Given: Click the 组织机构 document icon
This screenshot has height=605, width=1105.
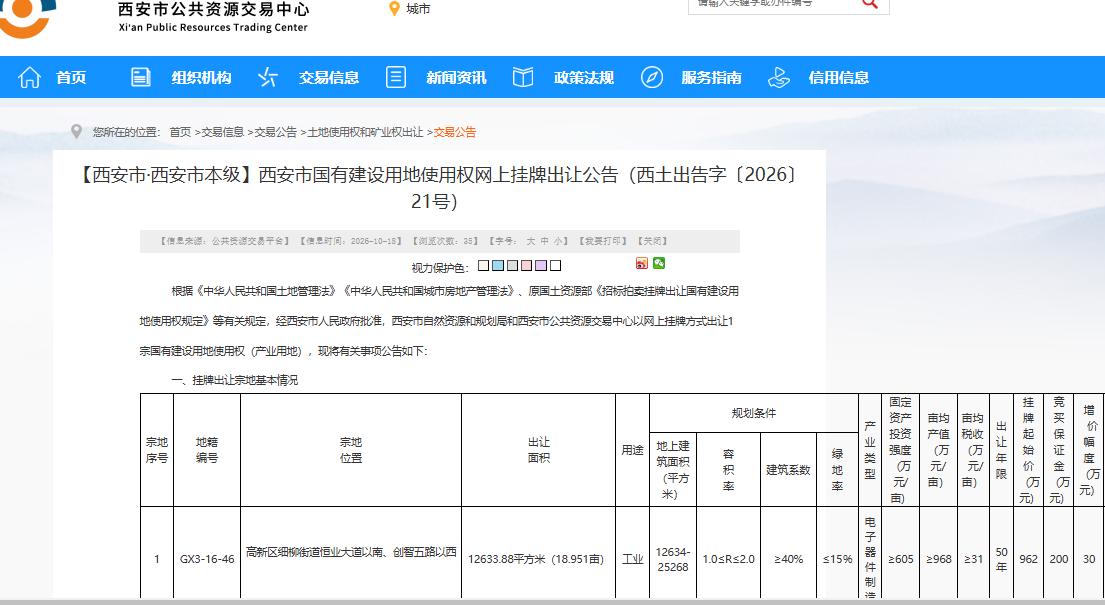Looking at the screenshot, I should [141, 77].
